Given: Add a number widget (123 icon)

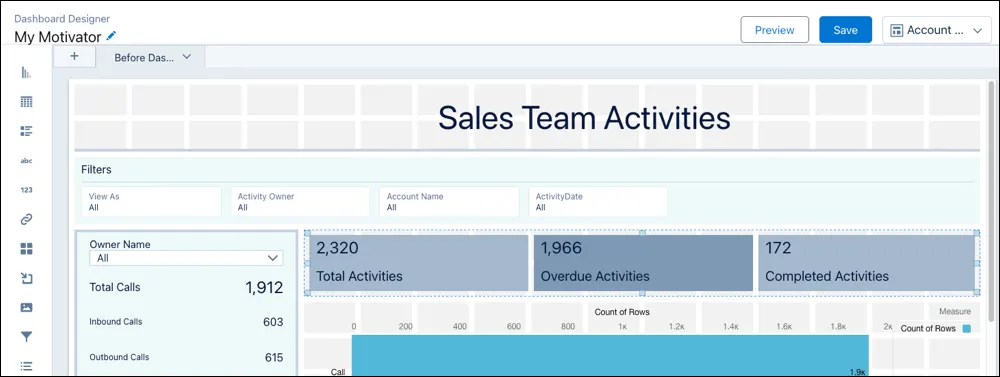Looking at the screenshot, I should tap(26, 190).
